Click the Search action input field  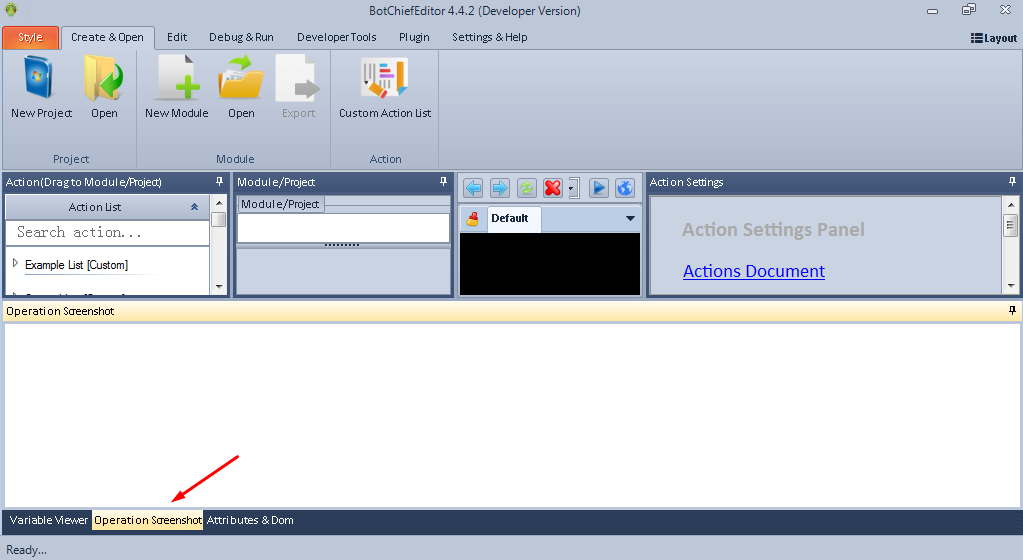pos(107,233)
